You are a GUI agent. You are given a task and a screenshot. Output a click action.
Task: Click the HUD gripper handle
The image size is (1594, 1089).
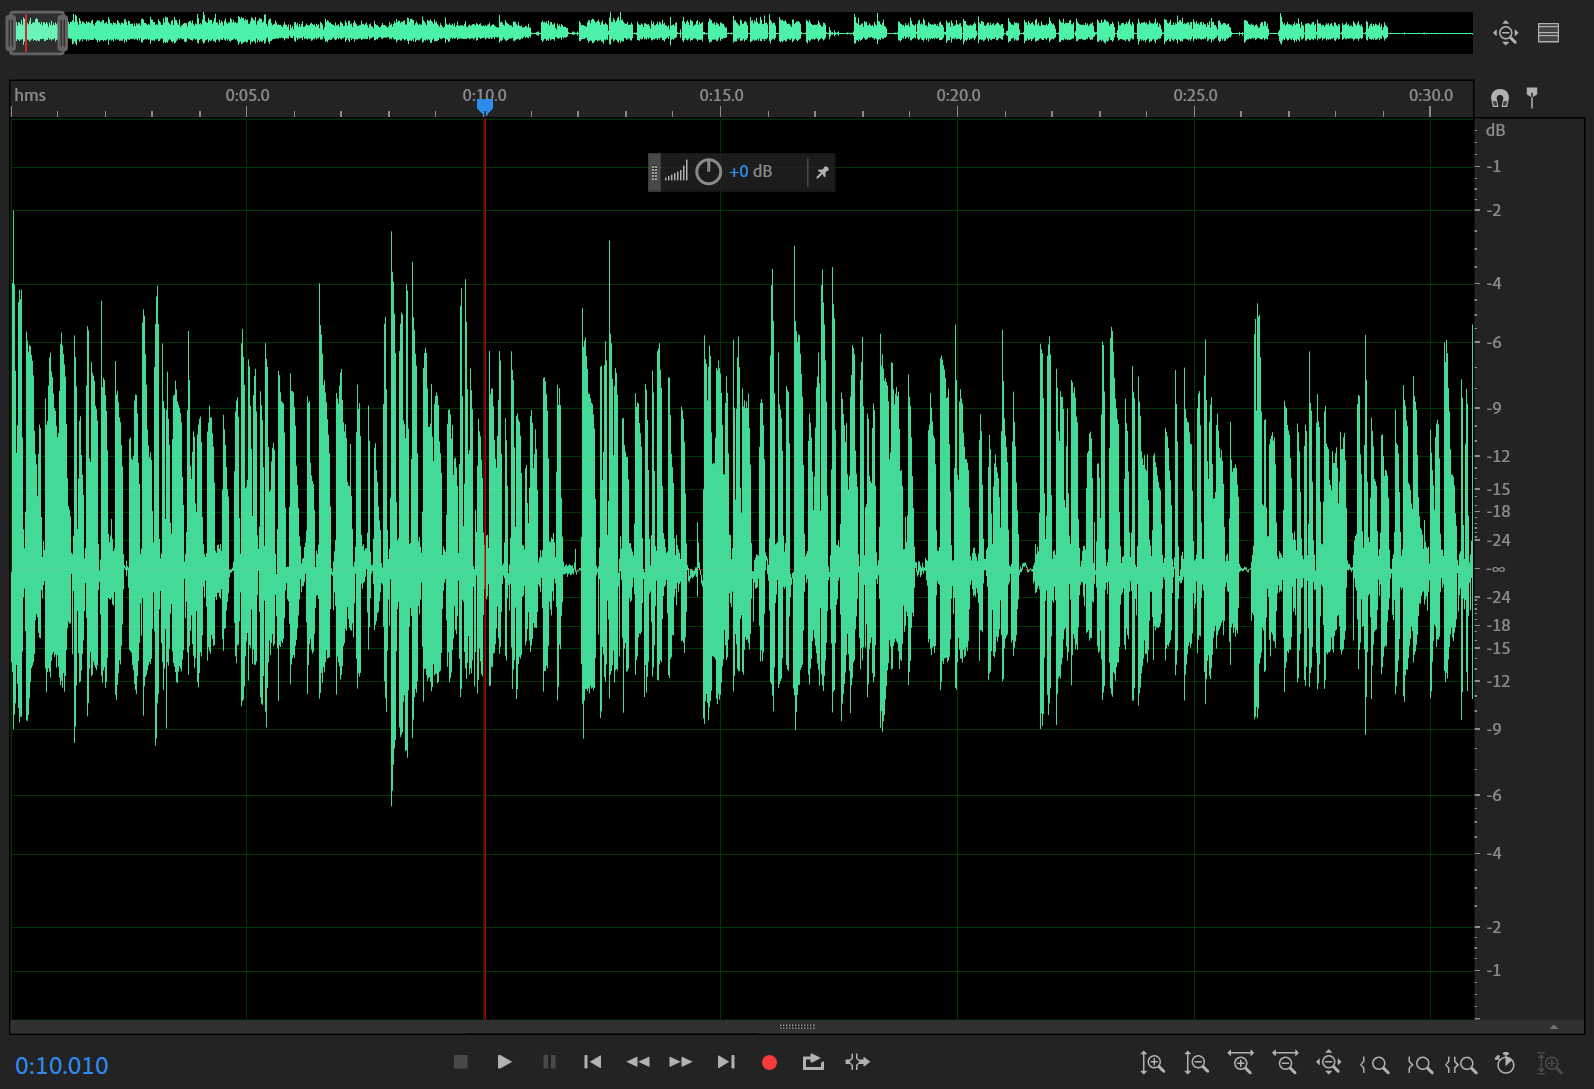point(655,172)
